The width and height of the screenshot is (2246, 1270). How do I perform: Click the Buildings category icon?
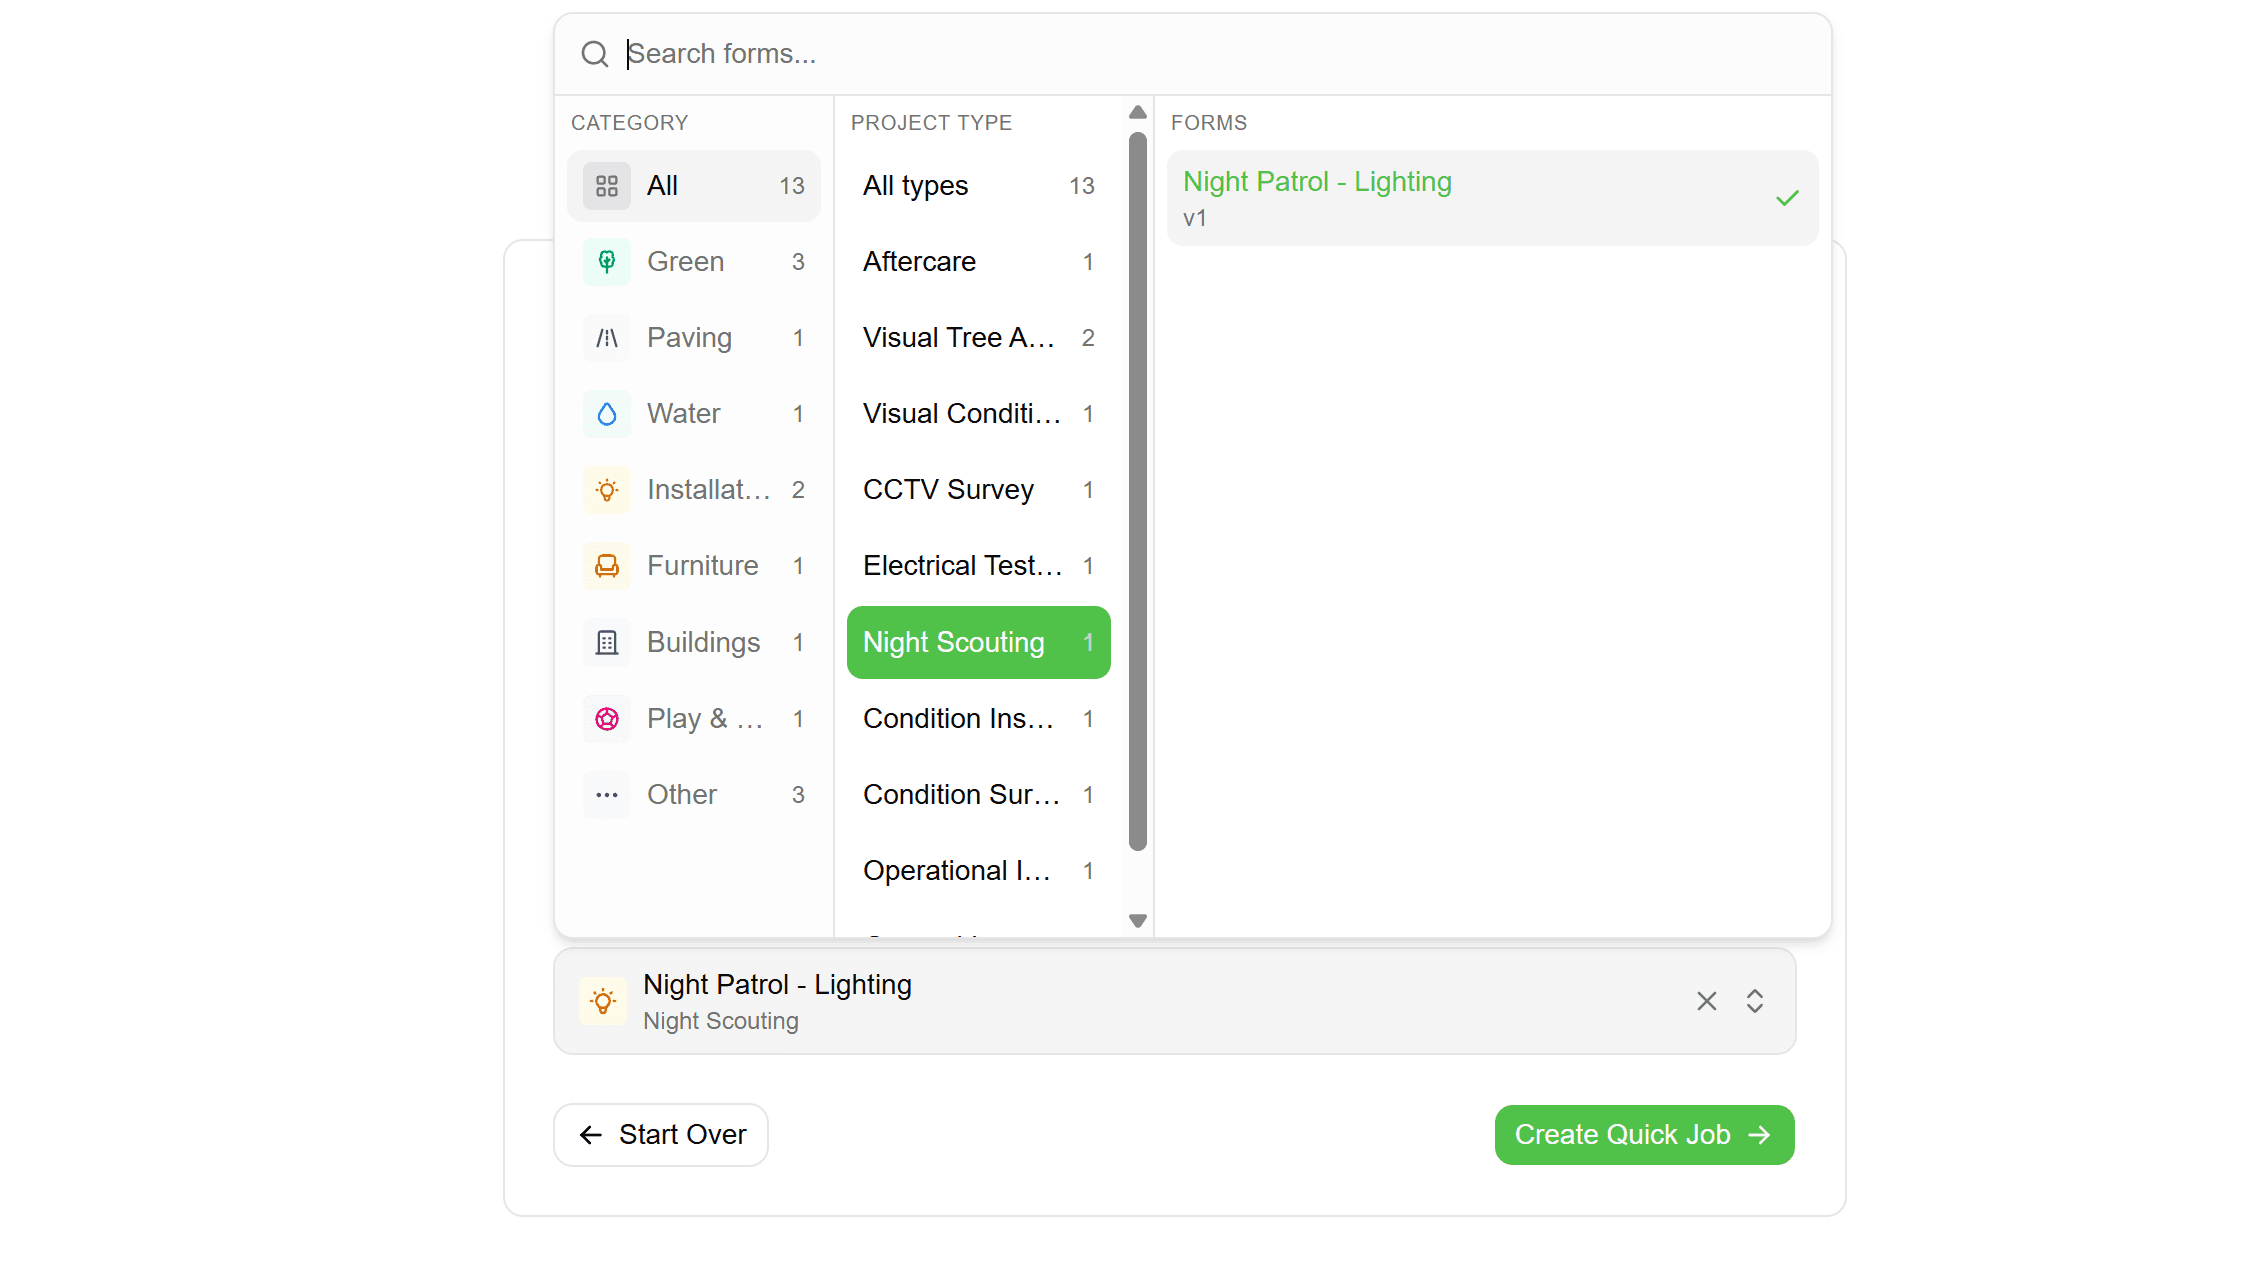(607, 641)
